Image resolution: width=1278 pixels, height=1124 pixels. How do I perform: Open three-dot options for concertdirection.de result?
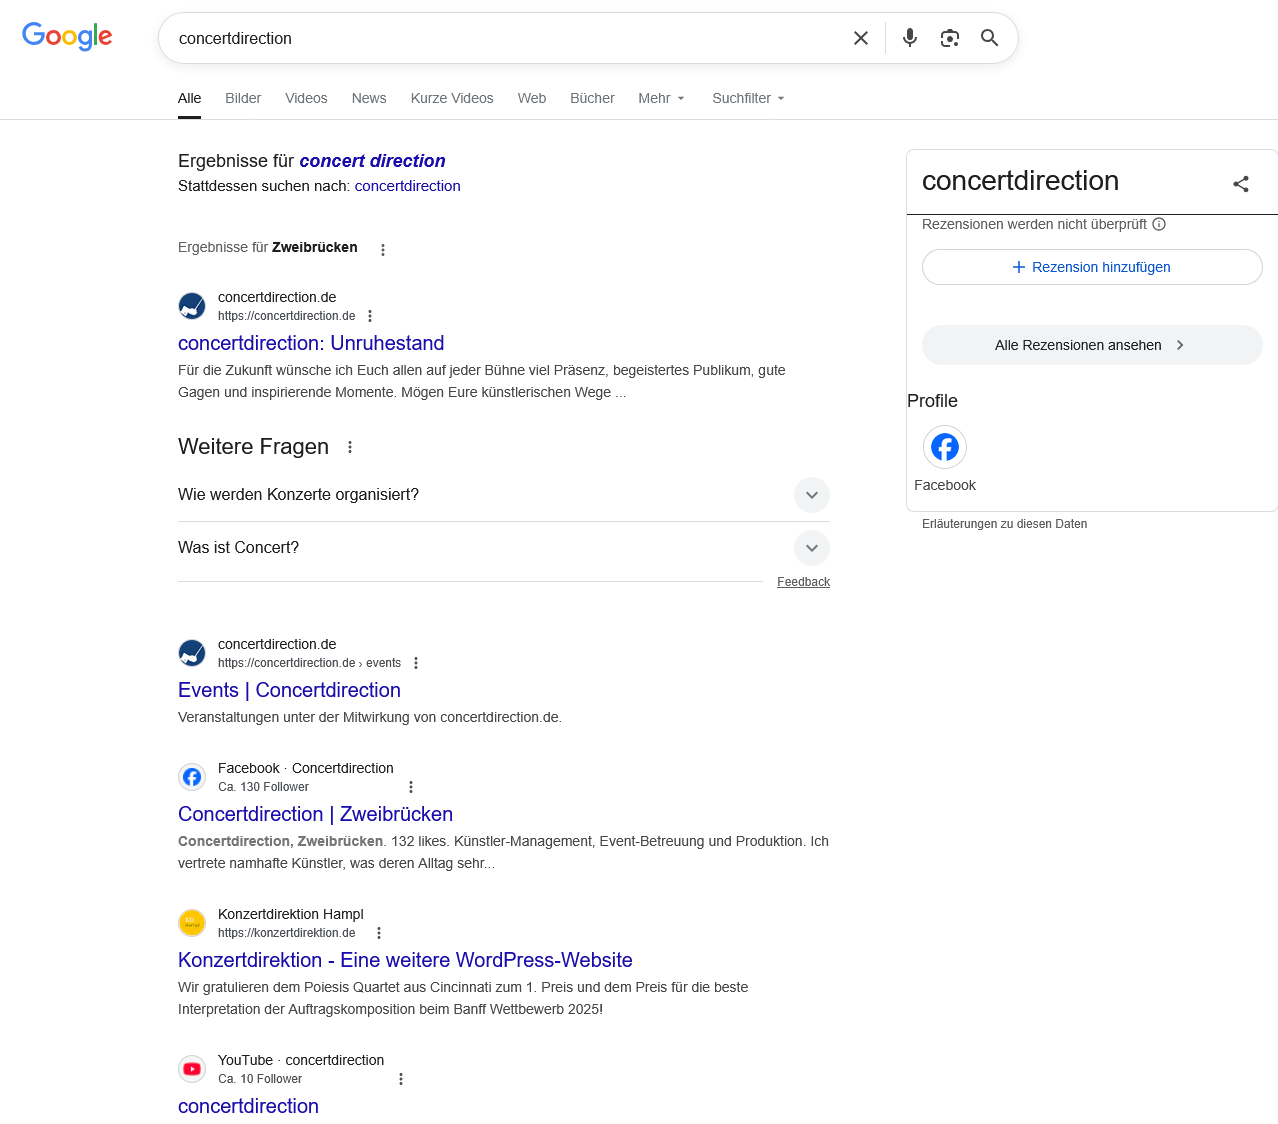click(x=370, y=315)
